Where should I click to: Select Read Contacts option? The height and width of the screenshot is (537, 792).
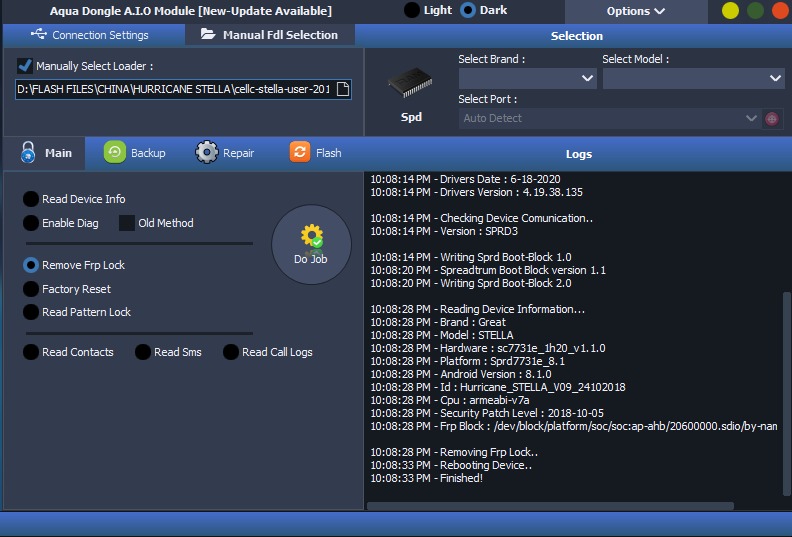[31, 352]
